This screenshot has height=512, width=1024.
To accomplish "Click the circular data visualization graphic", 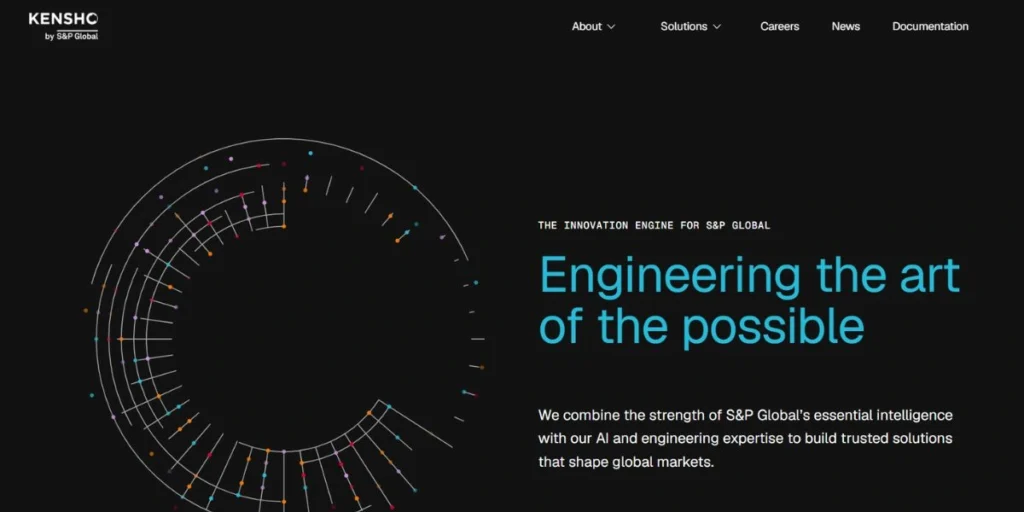I will (x=284, y=325).
